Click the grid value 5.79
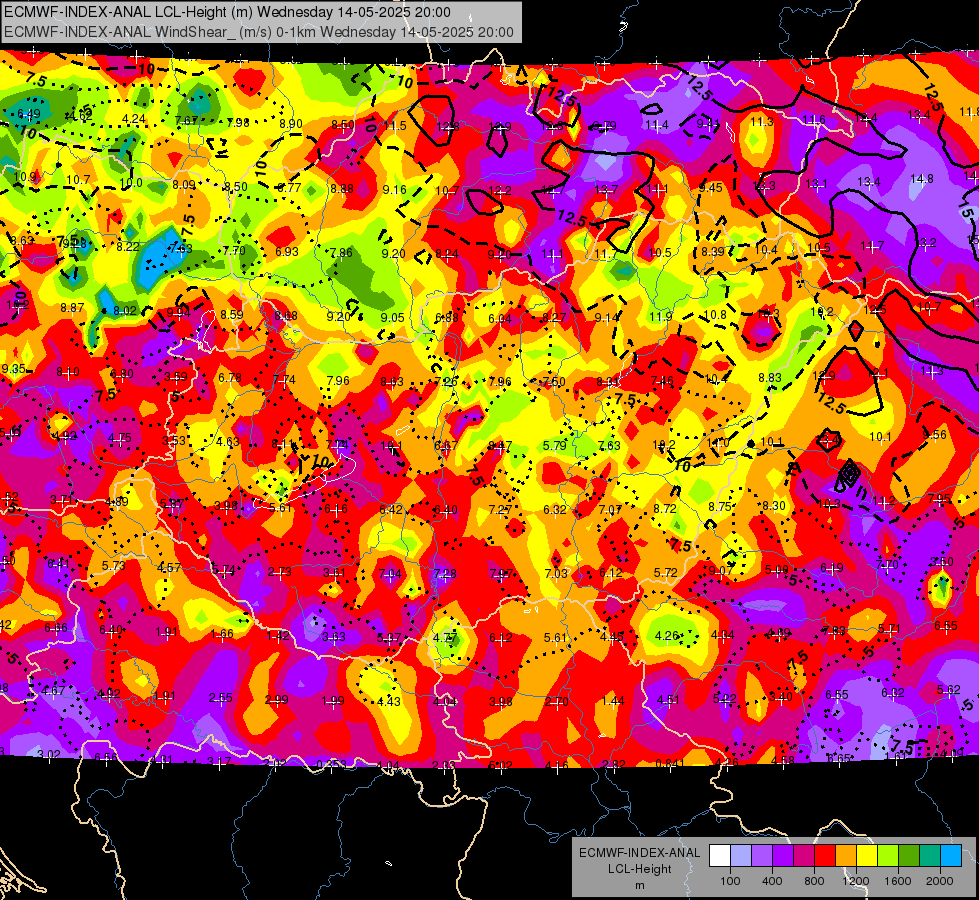 tap(554, 445)
